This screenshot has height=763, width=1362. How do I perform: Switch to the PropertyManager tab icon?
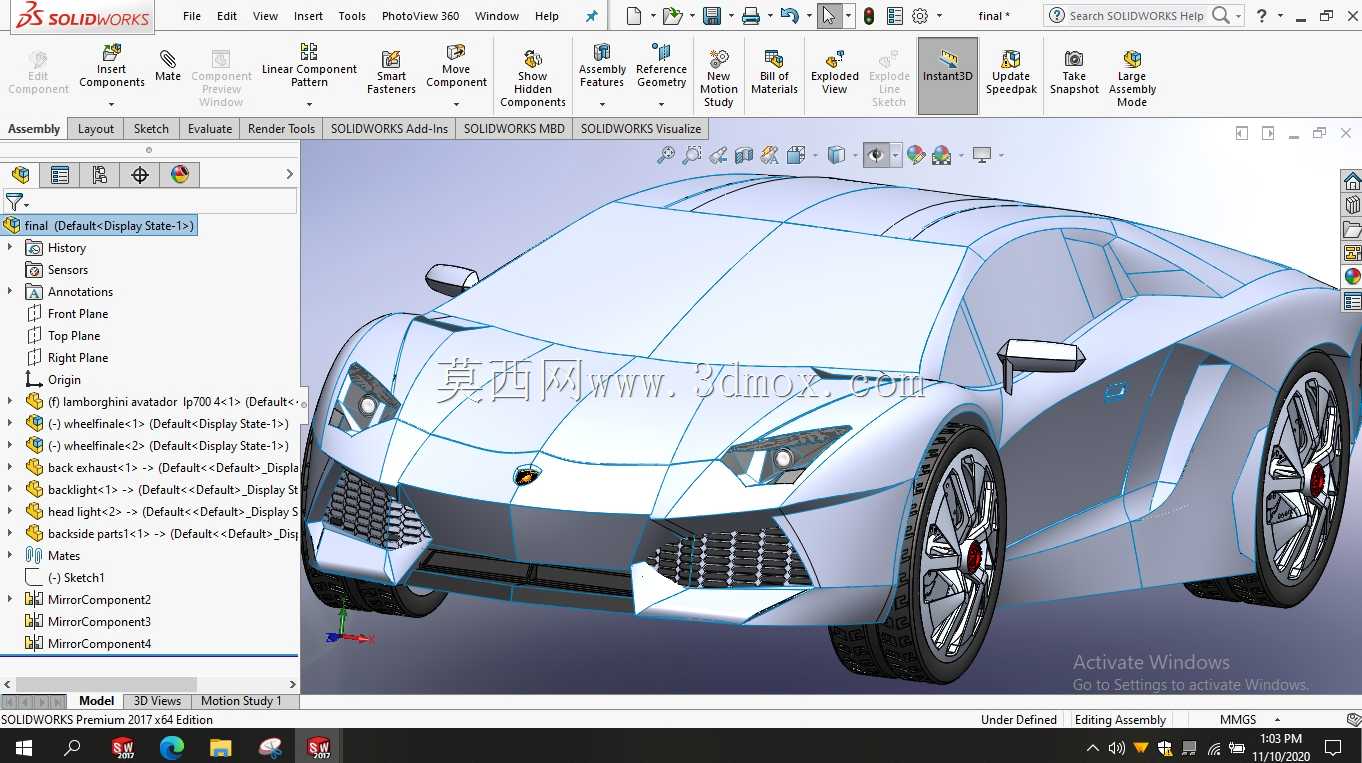[60, 175]
